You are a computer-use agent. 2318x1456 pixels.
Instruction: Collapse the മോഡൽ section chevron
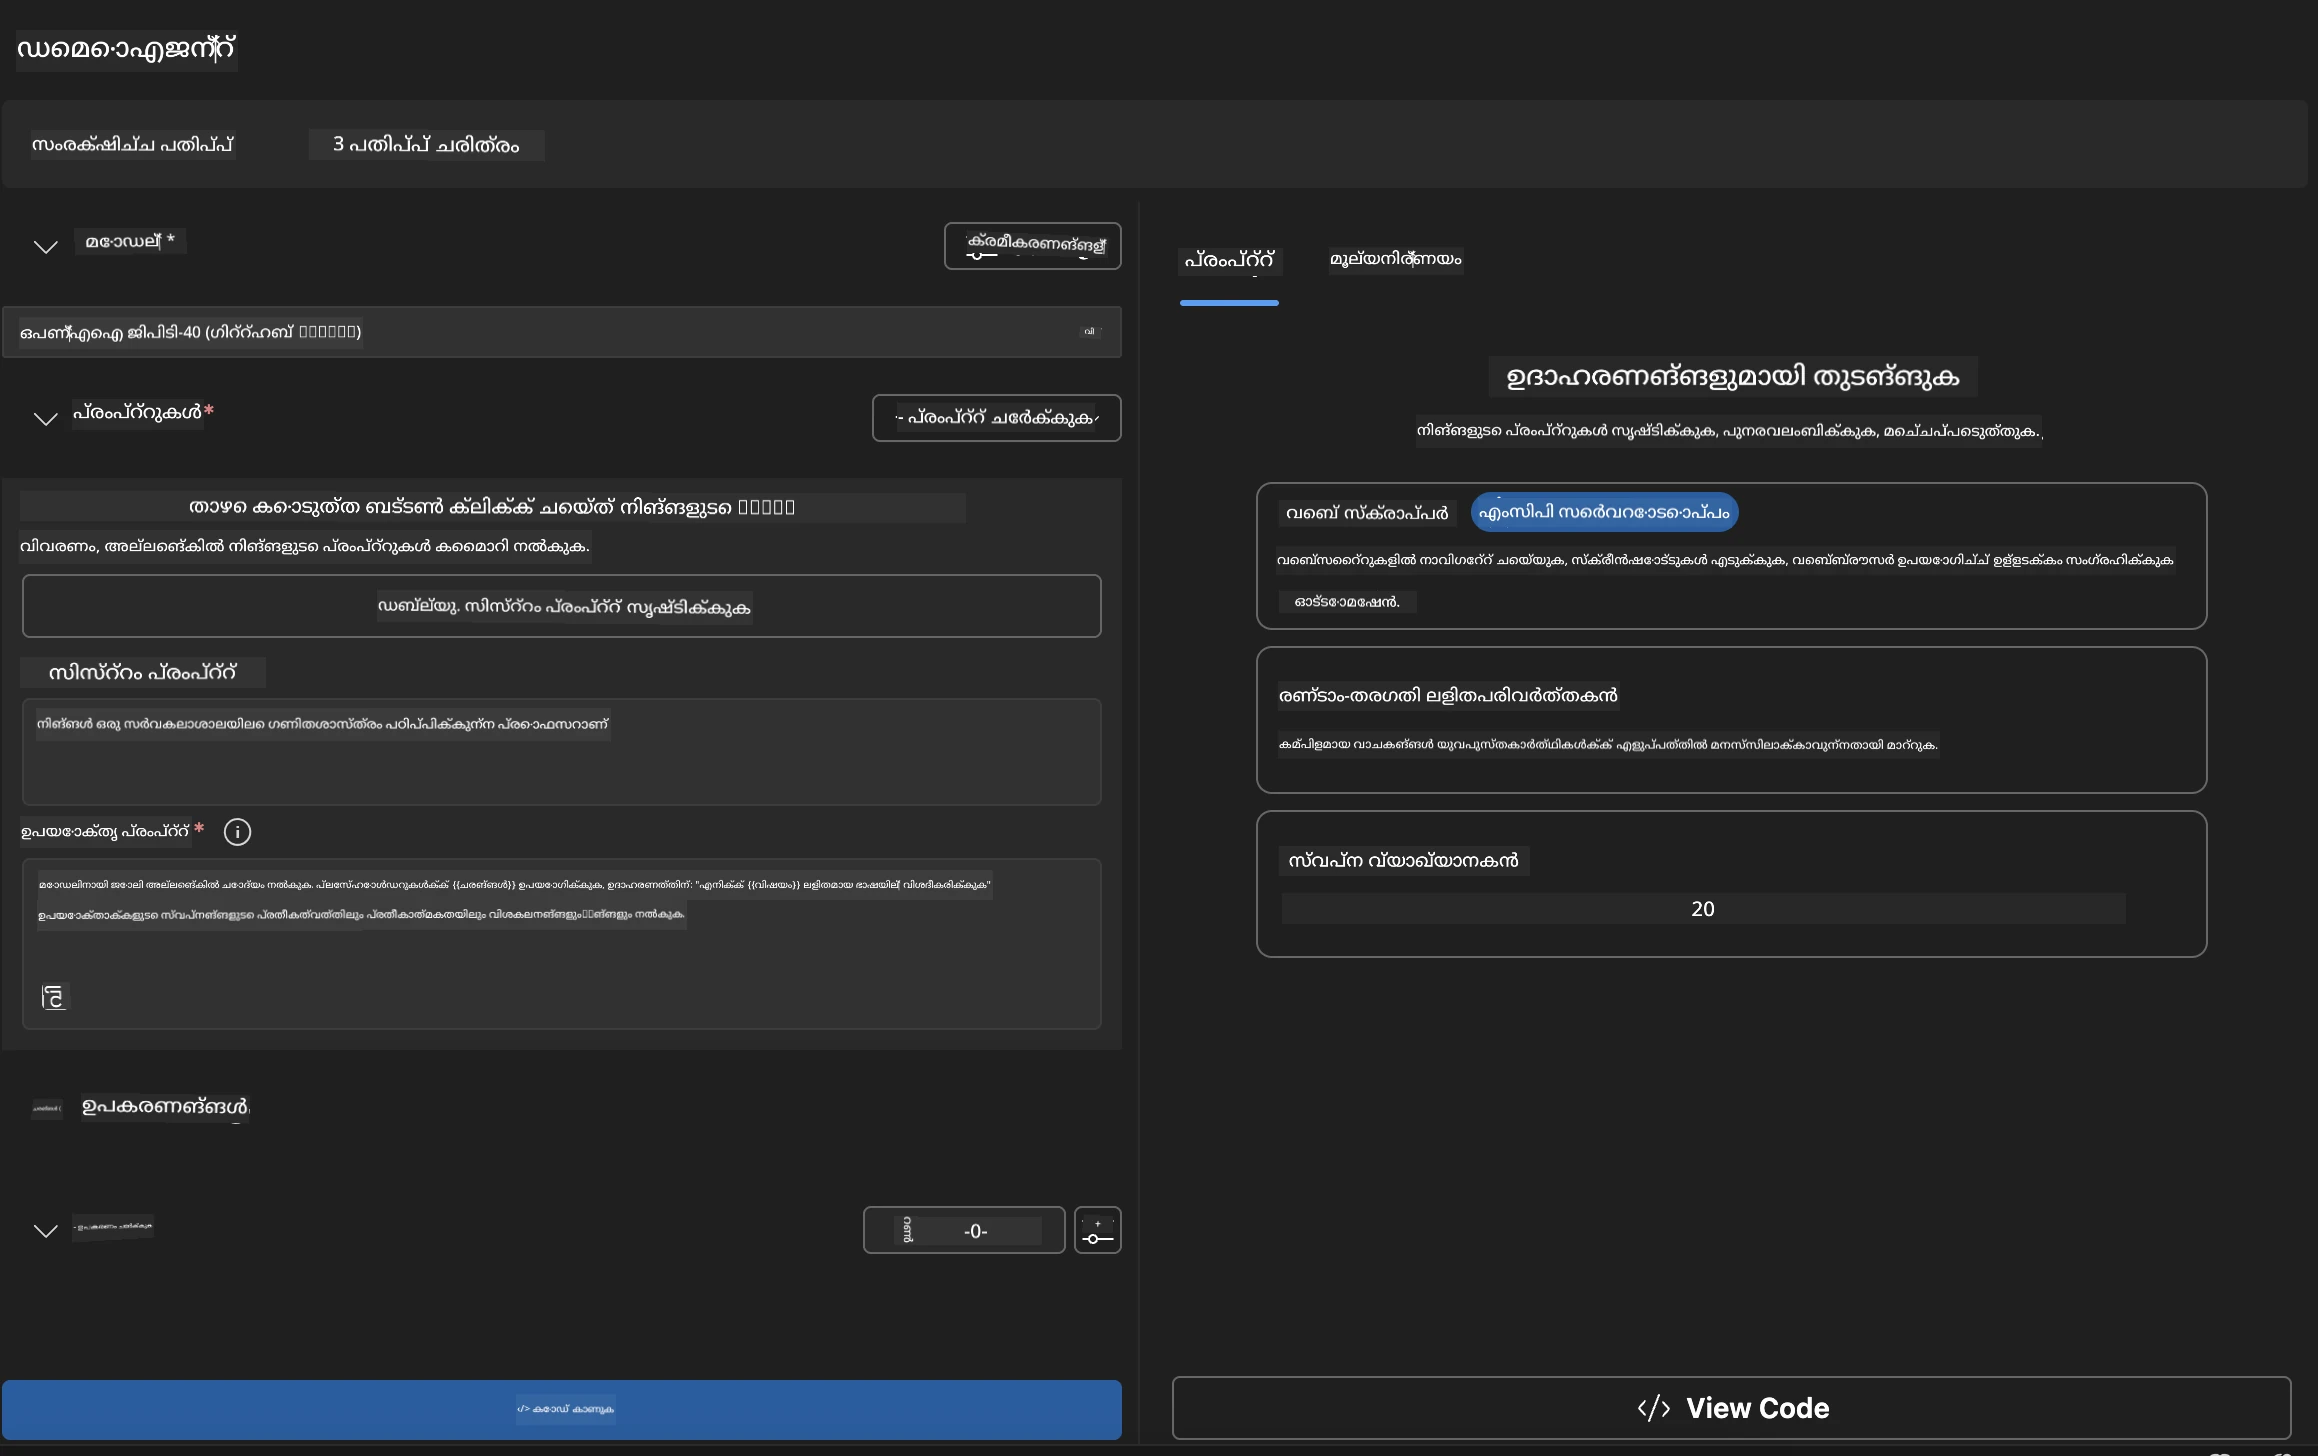[46, 246]
